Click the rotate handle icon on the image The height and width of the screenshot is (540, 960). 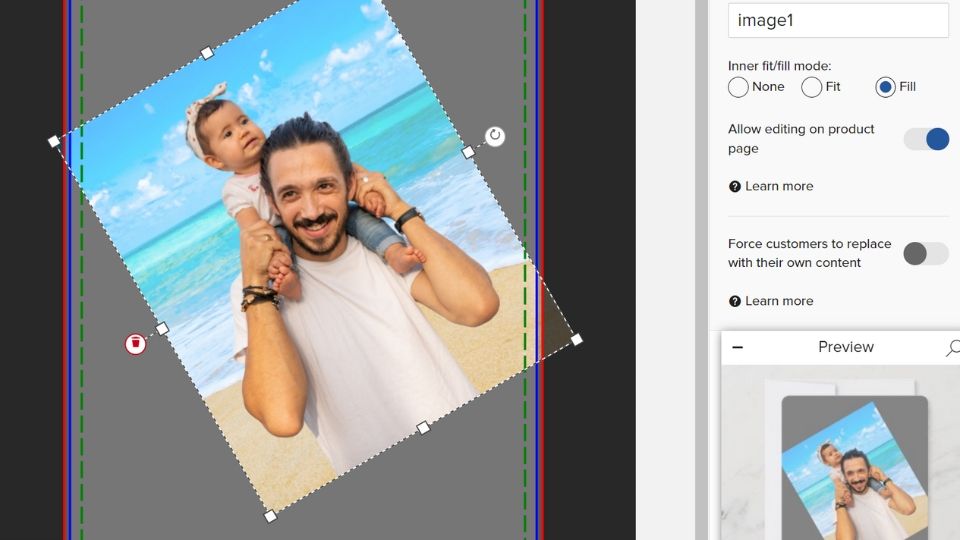tap(495, 136)
